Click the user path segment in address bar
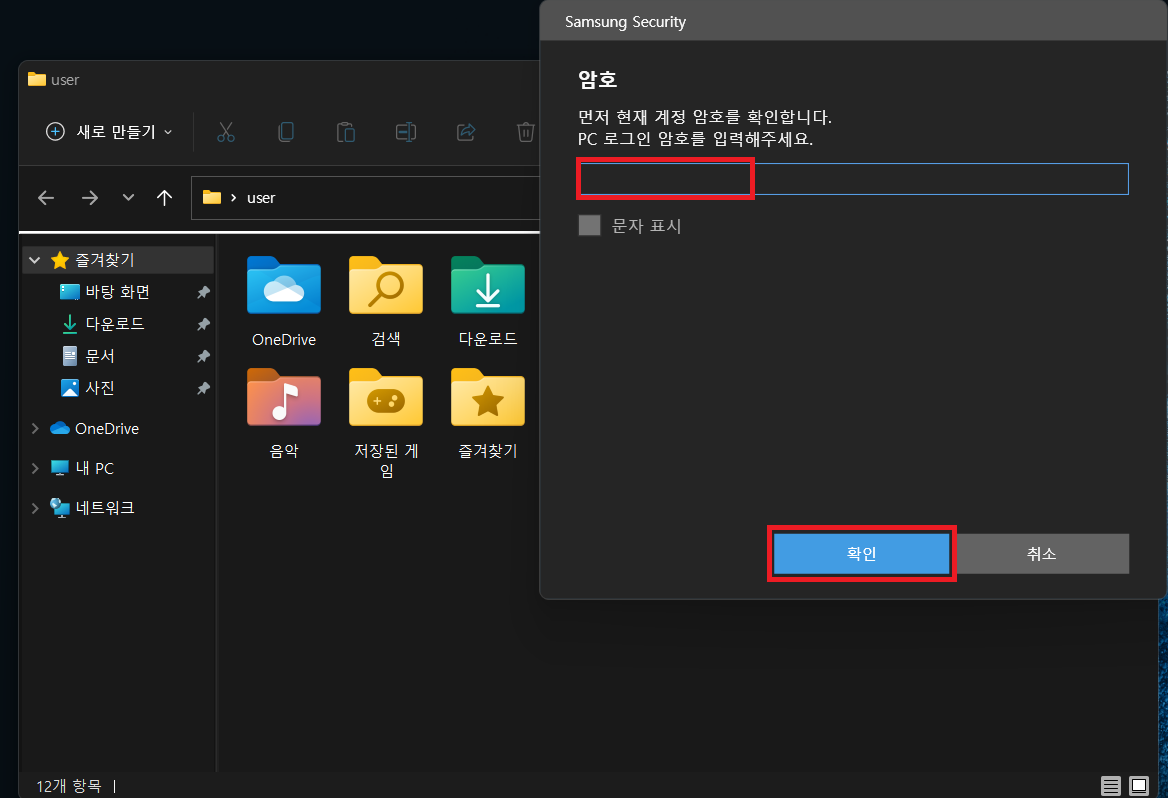The image size is (1168, 798). [x=261, y=198]
